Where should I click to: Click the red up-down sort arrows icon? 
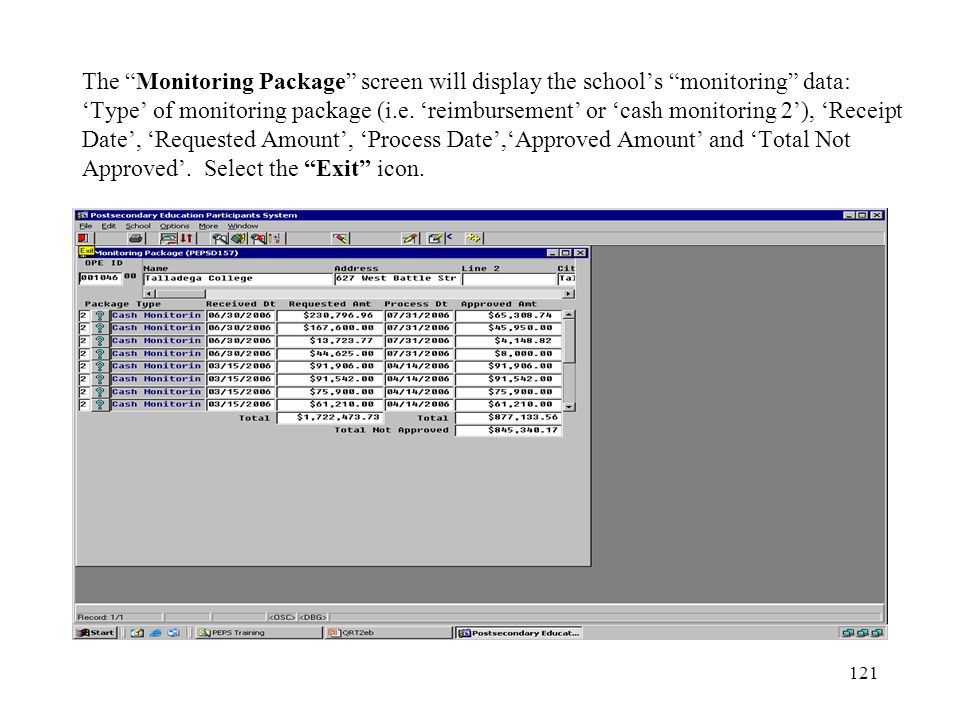tap(187, 238)
